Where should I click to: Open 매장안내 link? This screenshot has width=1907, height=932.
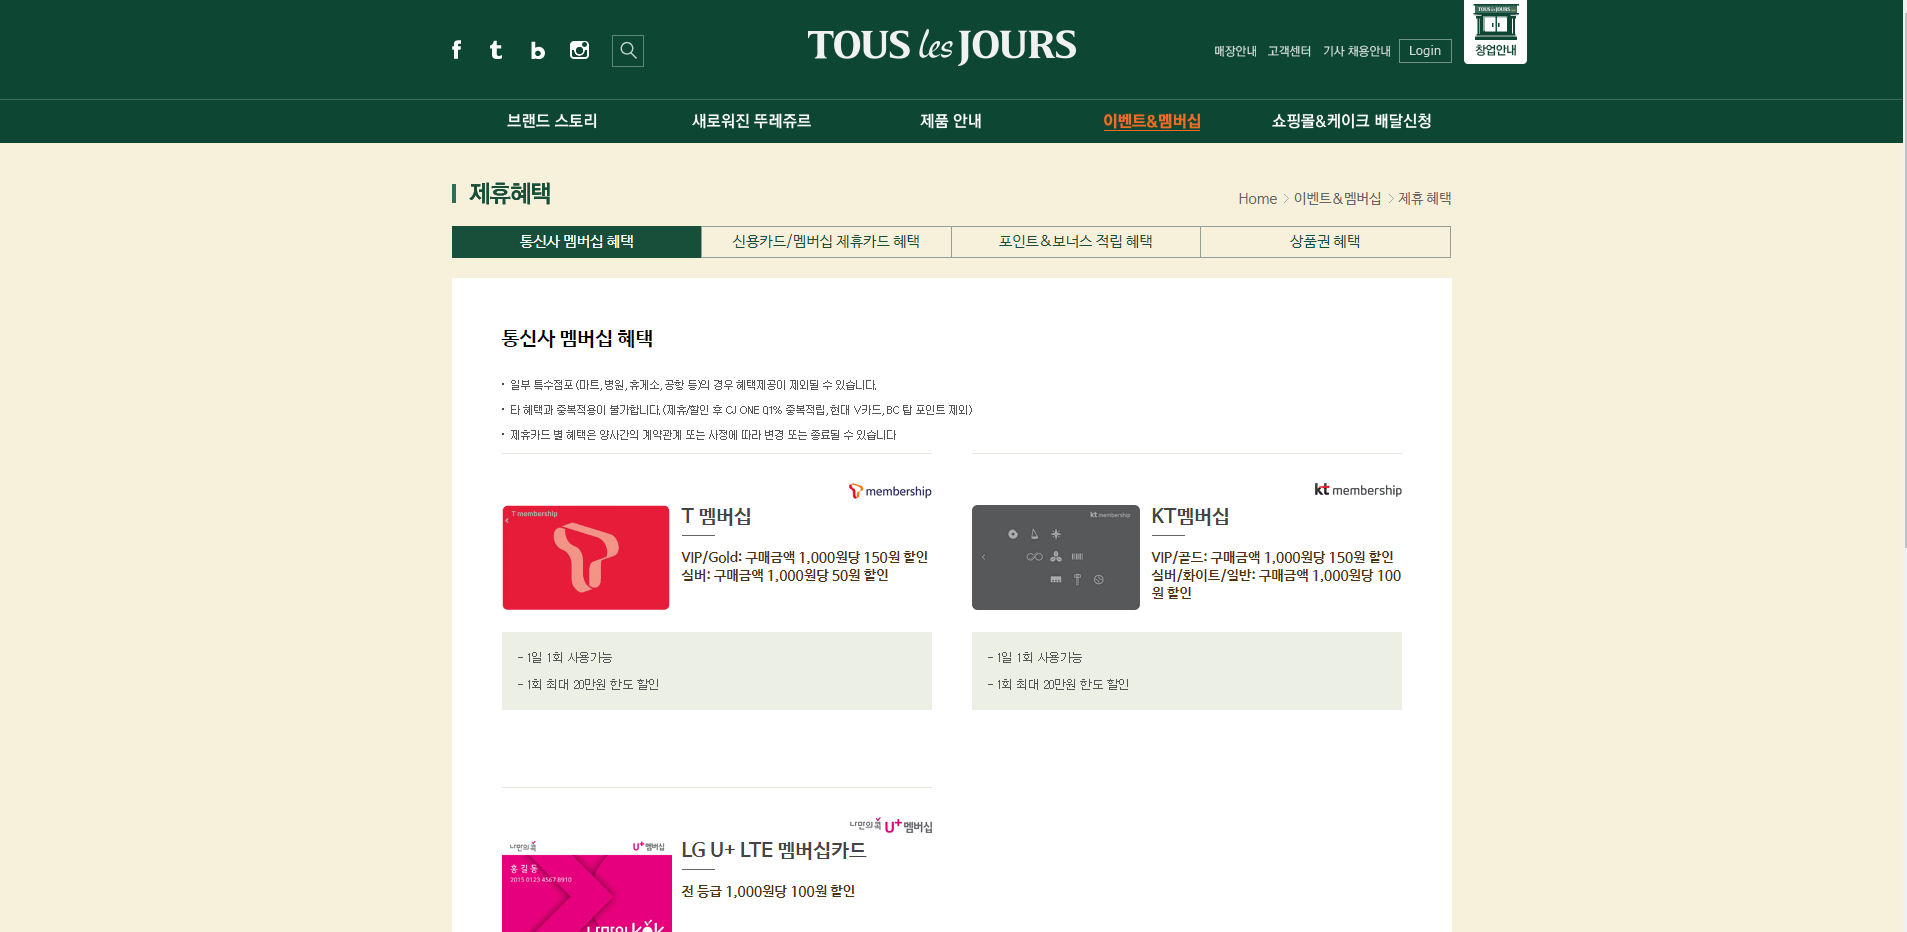click(1235, 51)
